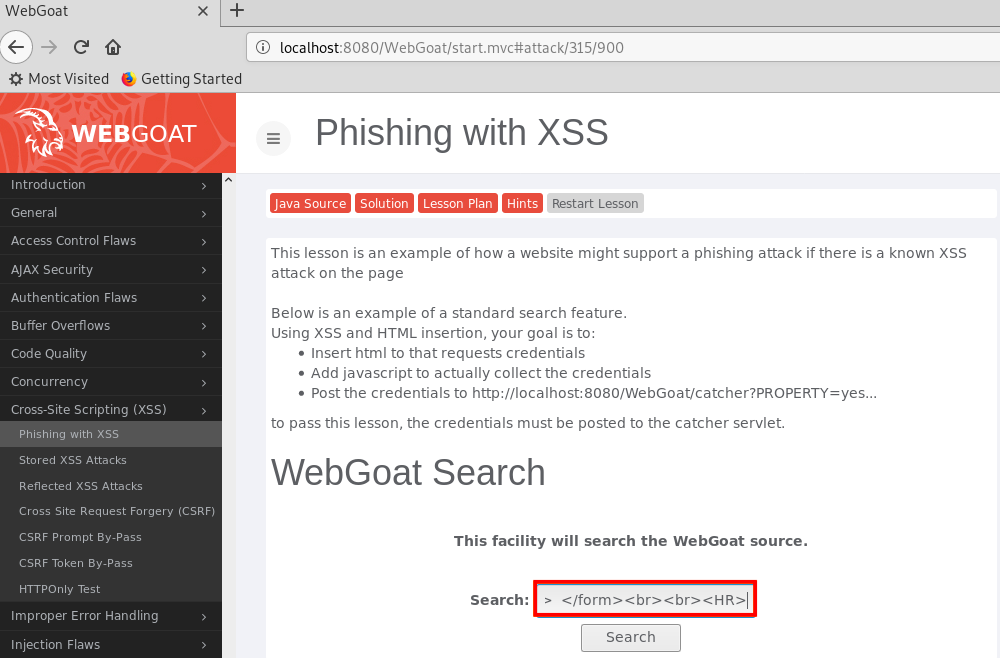Click inside the Search text field

point(645,600)
